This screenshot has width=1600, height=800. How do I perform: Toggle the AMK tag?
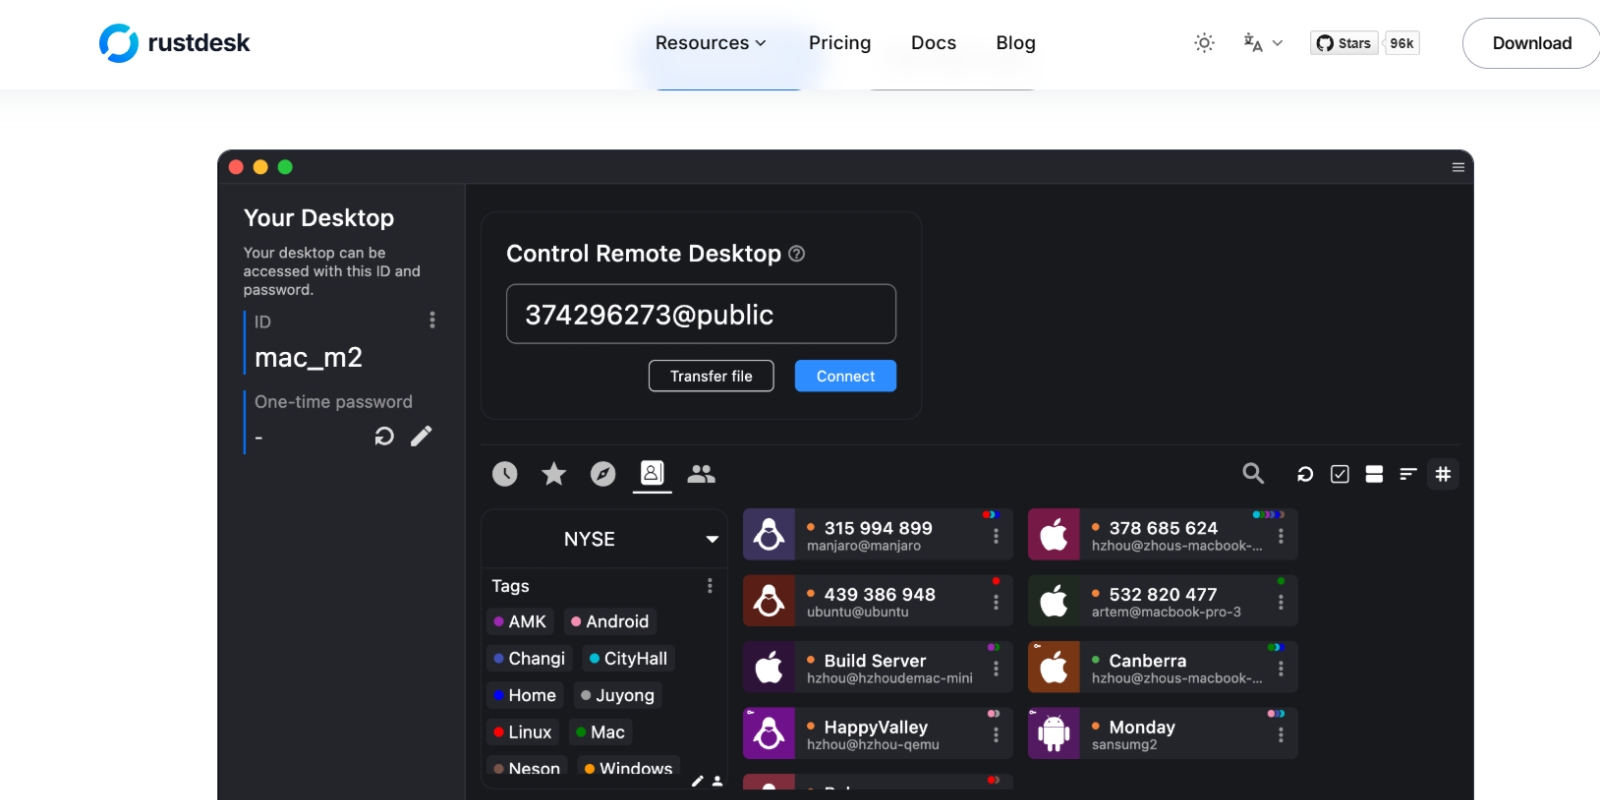(x=520, y=622)
